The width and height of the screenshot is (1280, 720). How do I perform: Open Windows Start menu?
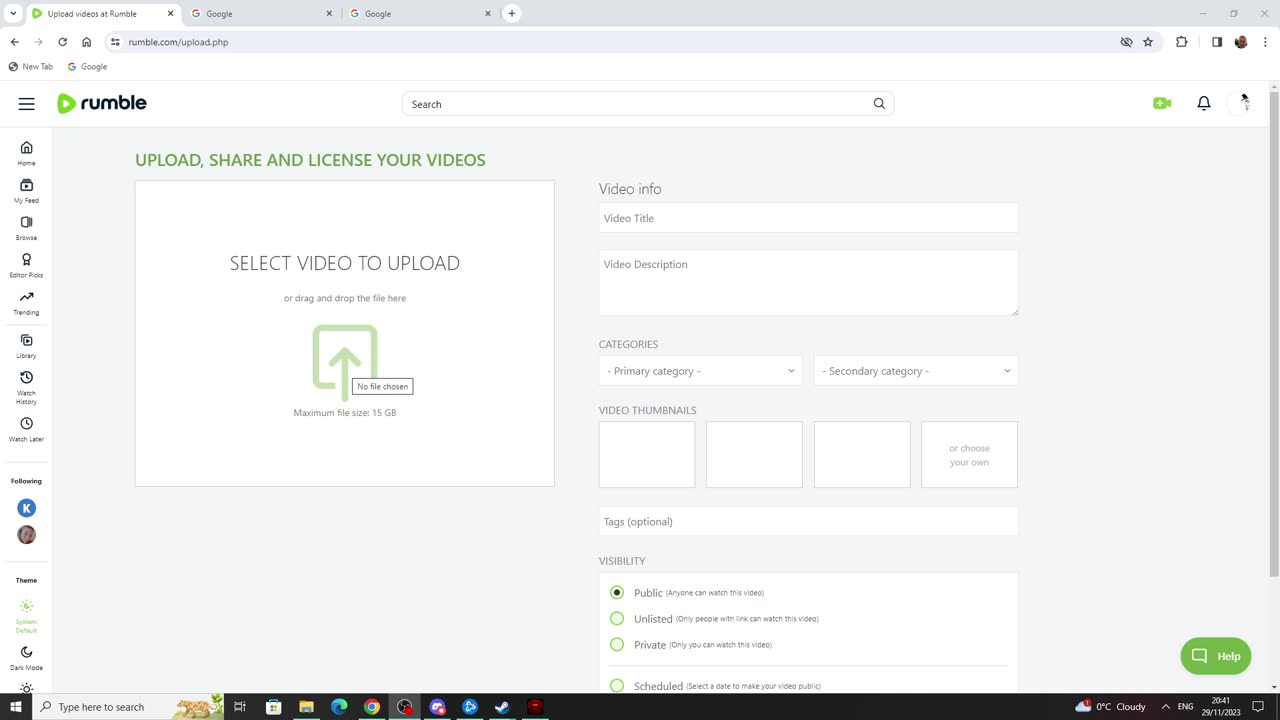tap(15, 707)
